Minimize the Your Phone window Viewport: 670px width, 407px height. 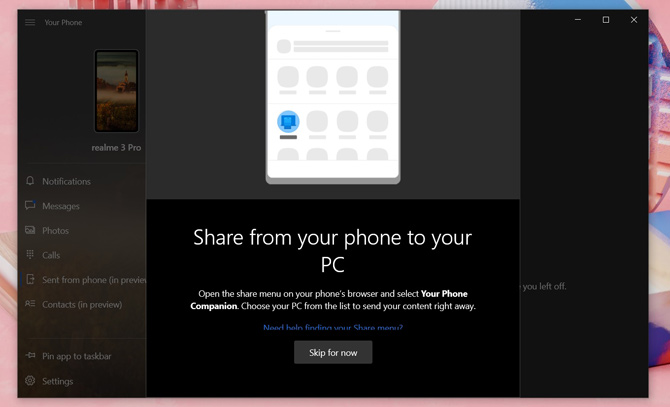578,20
